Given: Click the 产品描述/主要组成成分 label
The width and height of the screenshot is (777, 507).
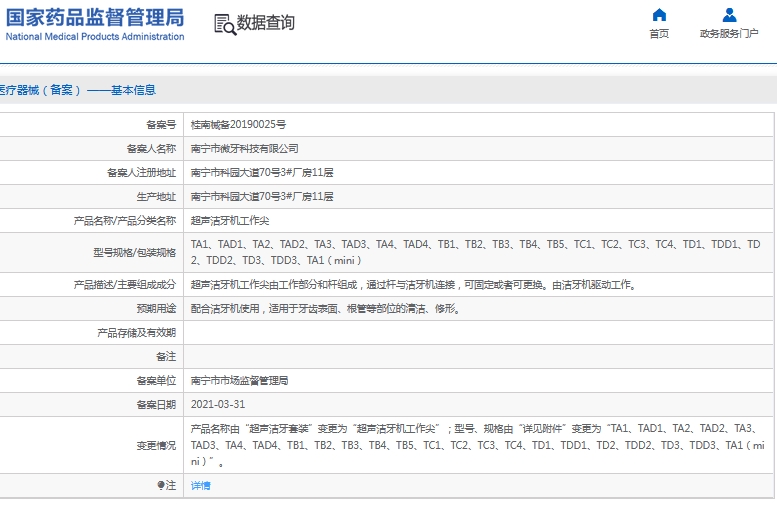Looking at the screenshot, I should [x=125, y=285].
